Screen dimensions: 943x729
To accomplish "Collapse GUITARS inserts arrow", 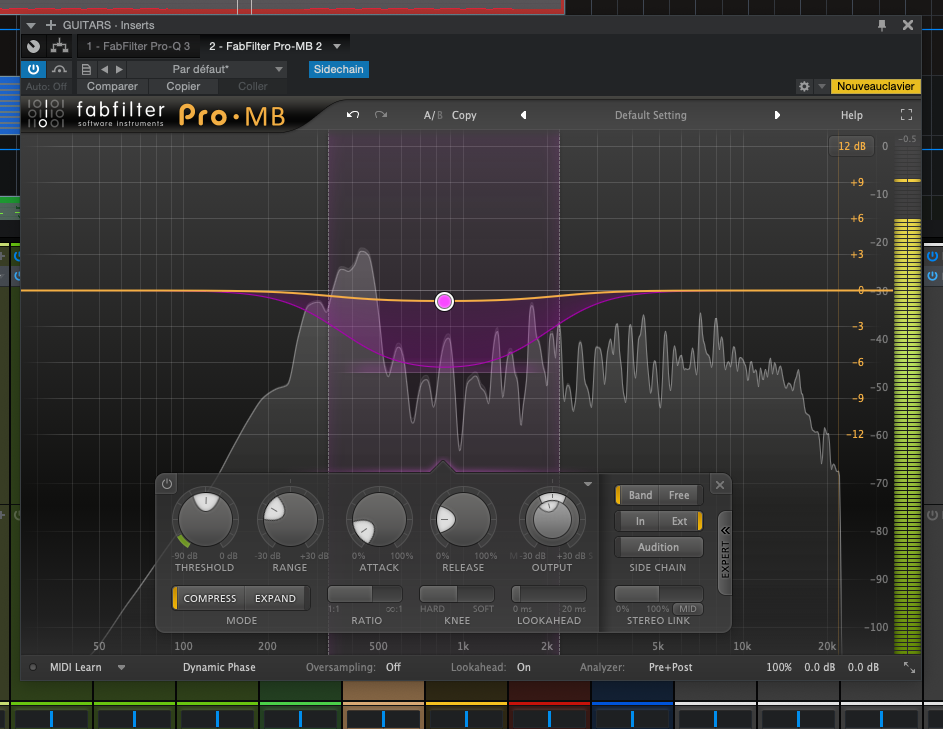I will (x=31, y=25).
